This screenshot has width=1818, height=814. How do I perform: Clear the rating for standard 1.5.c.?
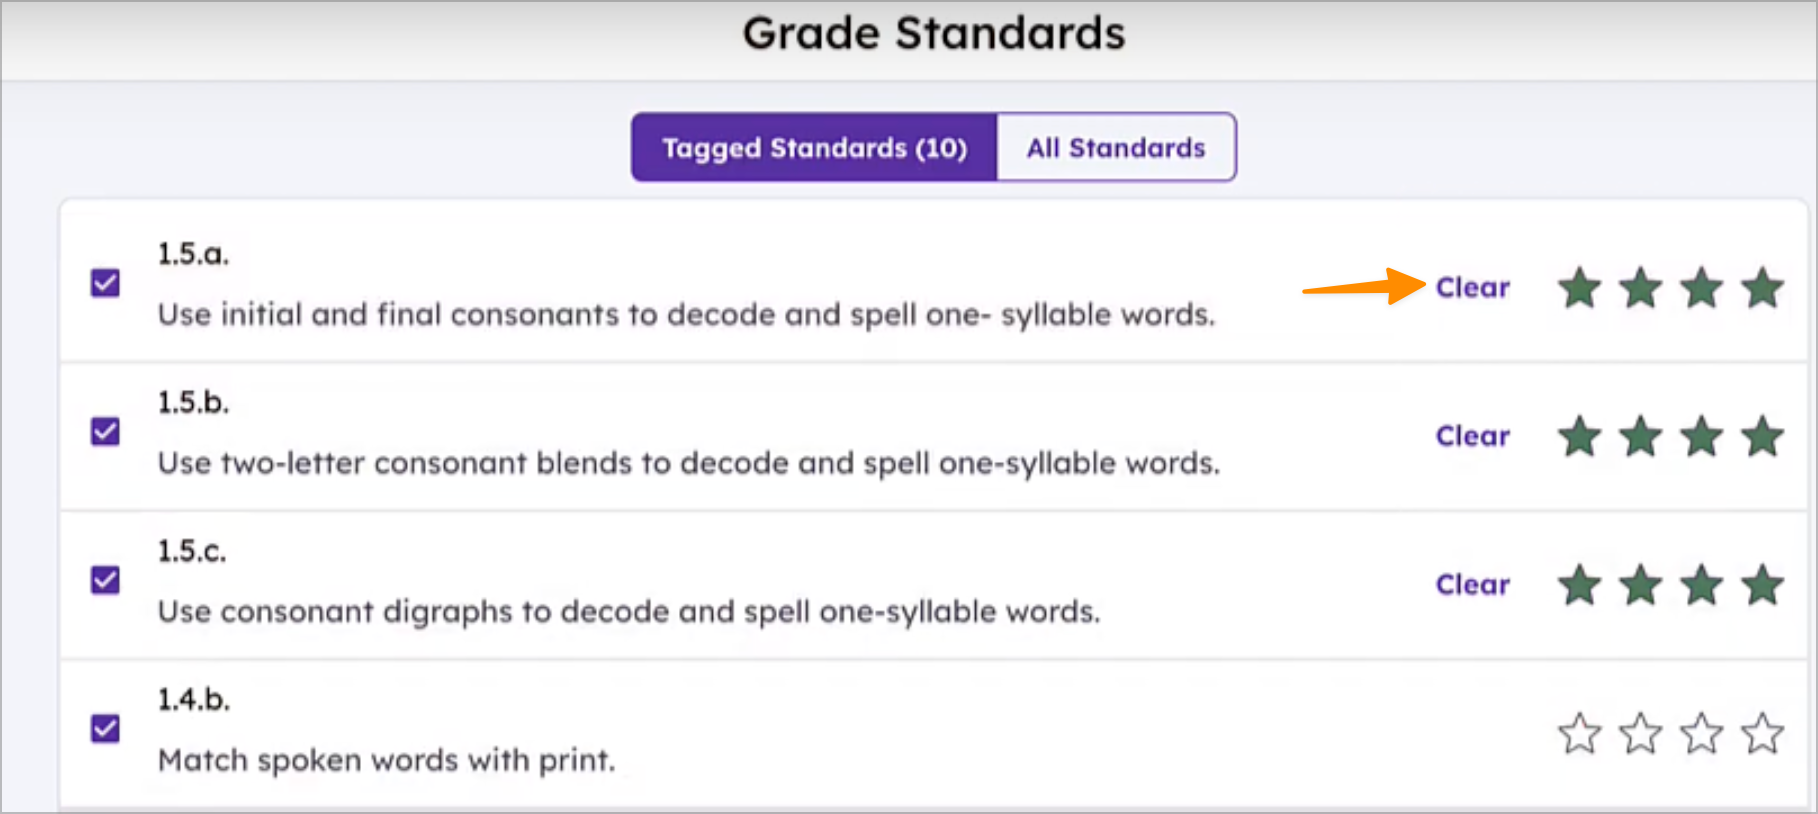click(1472, 584)
